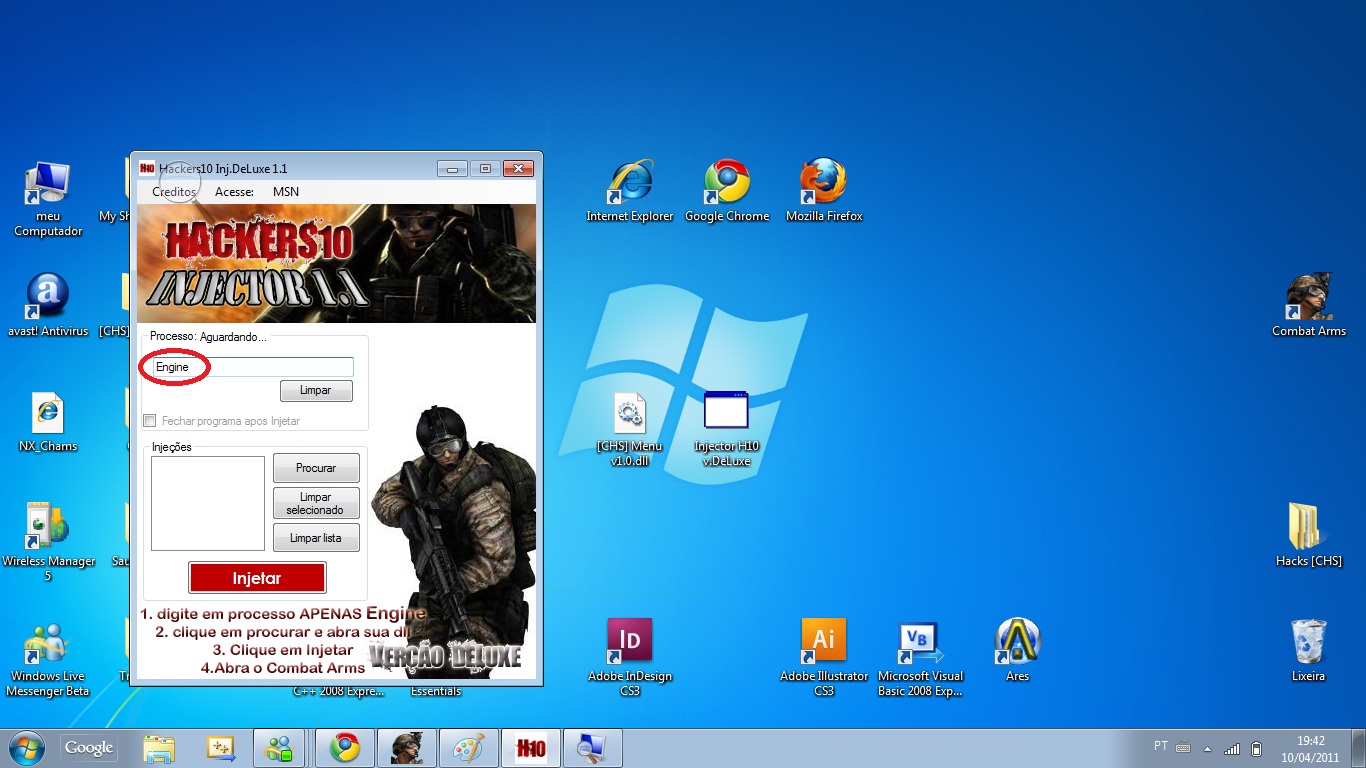Open the Creditos menu
The width and height of the screenshot is (1366, 768).
174,192
